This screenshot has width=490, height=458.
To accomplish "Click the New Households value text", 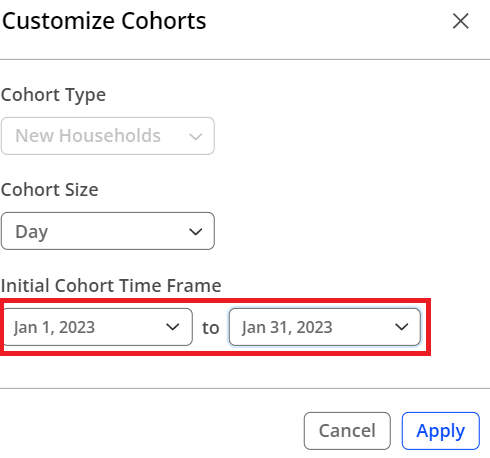I will (88, 136).
